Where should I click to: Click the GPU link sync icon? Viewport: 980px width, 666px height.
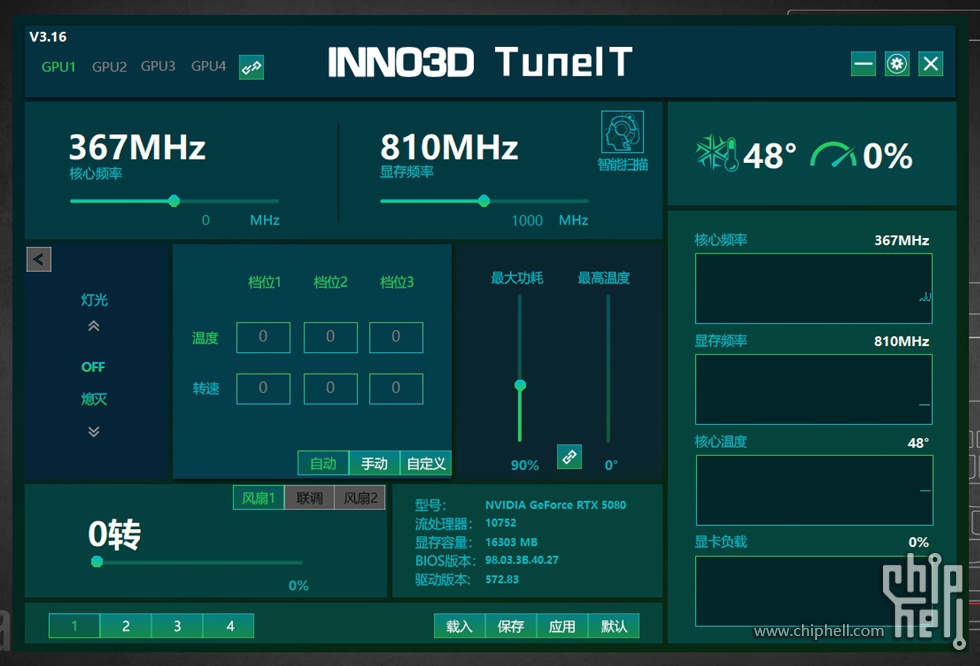coord(251,67)
